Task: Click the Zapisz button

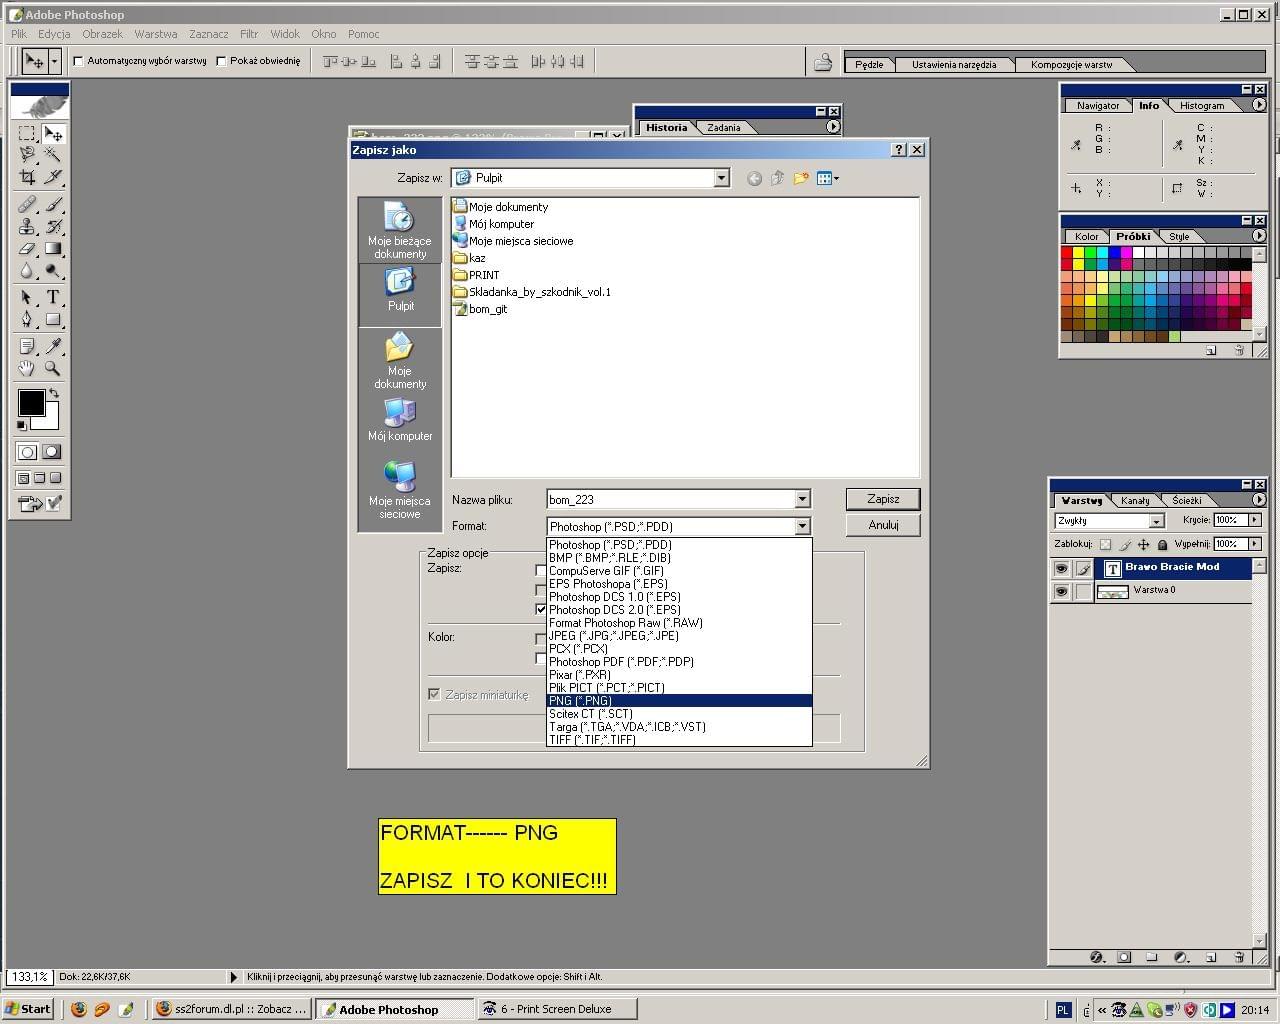Action: click(x=883, y=498)
